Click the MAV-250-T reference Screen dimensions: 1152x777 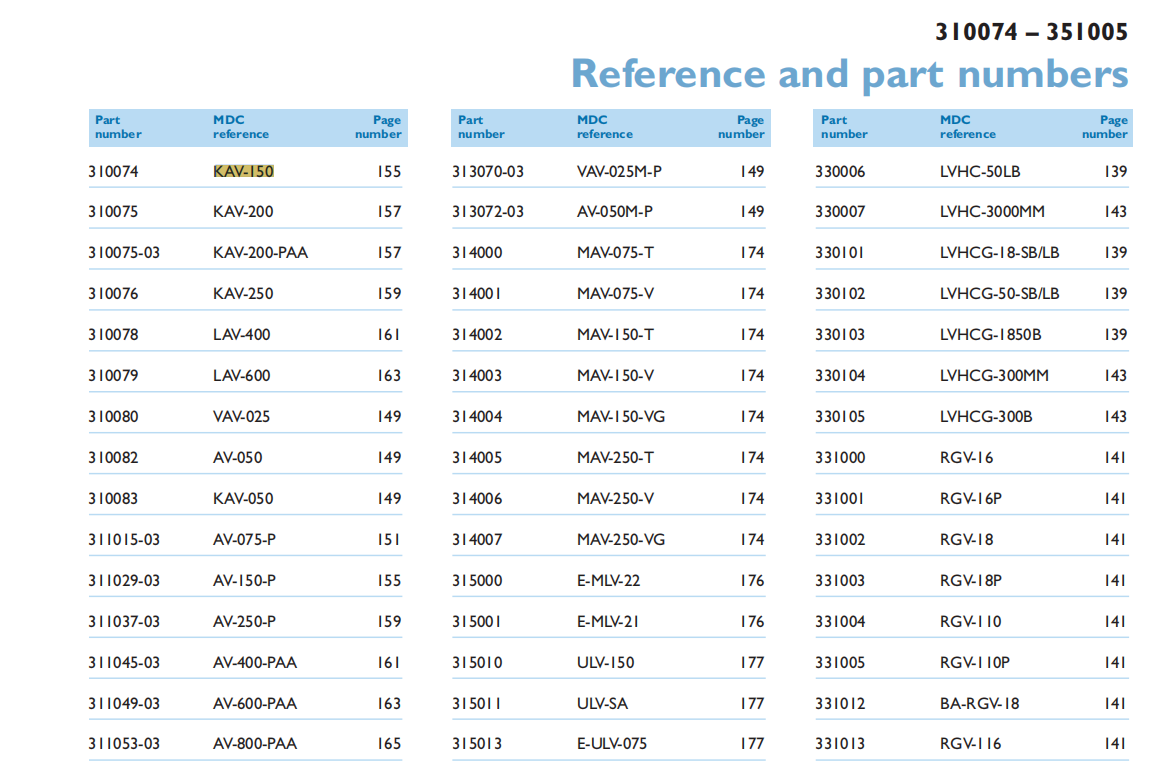pos(616,458)
